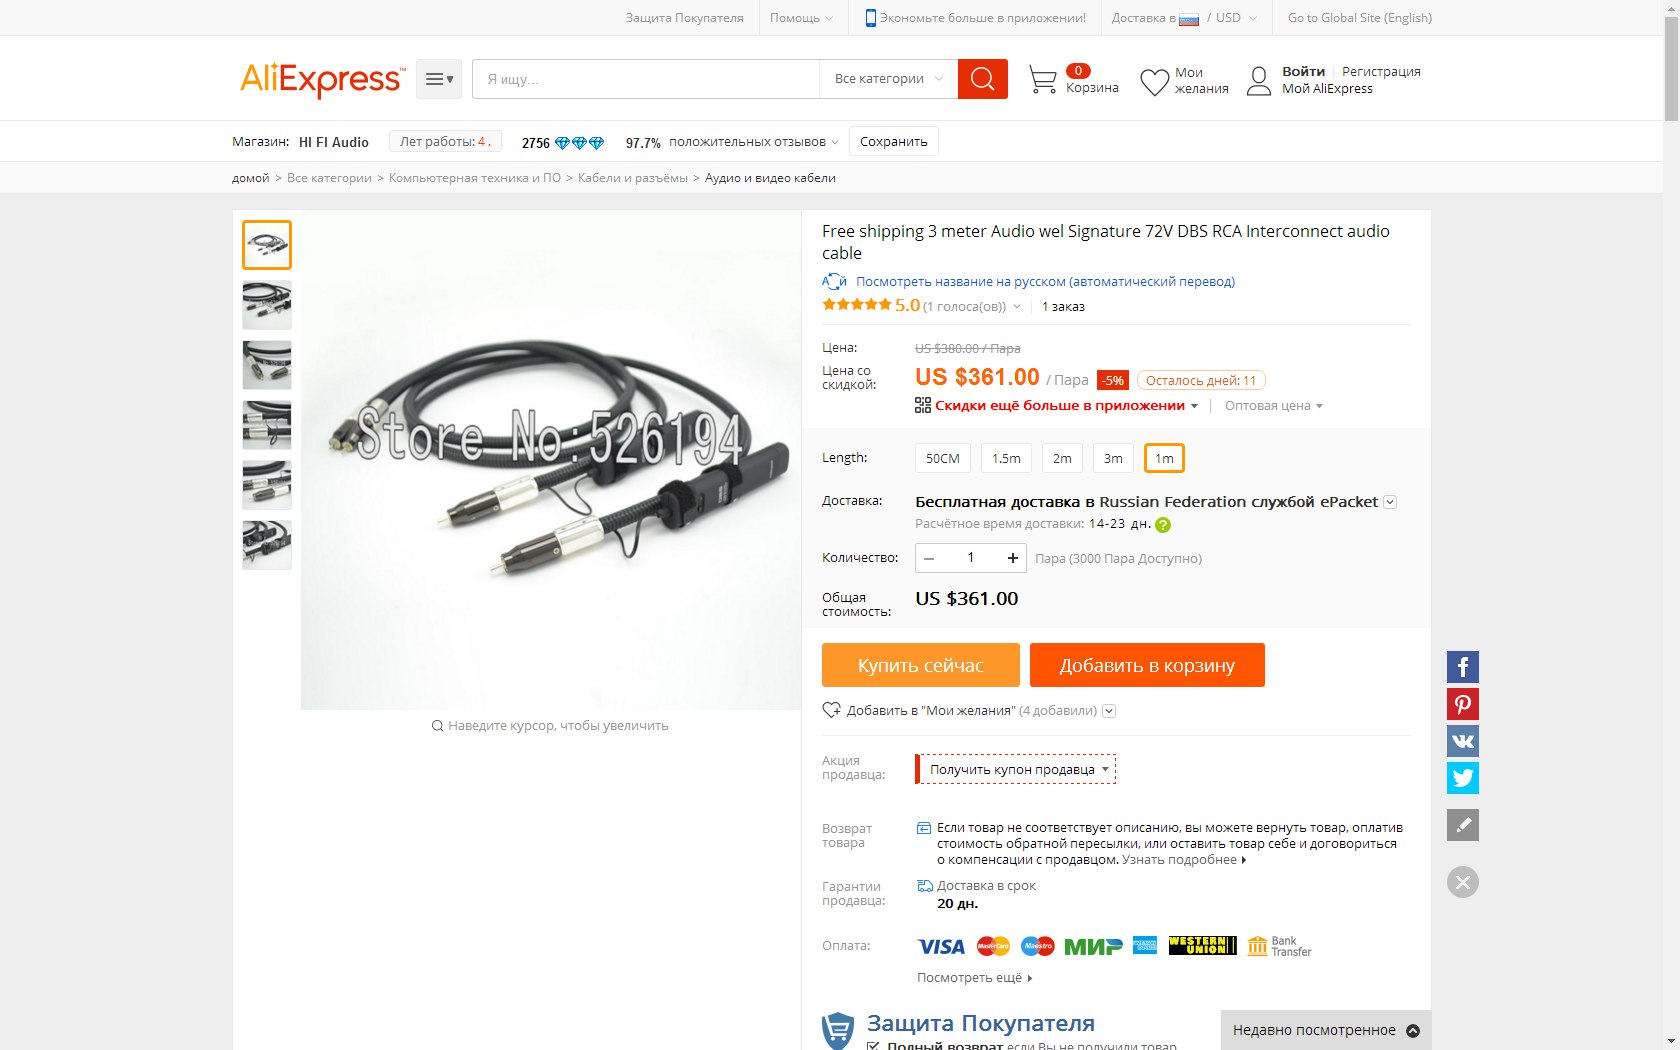Click the 'Купить сейчас' button

pos(921,665)
